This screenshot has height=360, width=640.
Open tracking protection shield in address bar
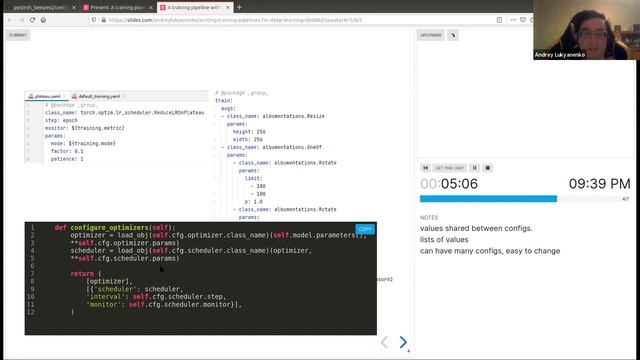pos(94,20)
